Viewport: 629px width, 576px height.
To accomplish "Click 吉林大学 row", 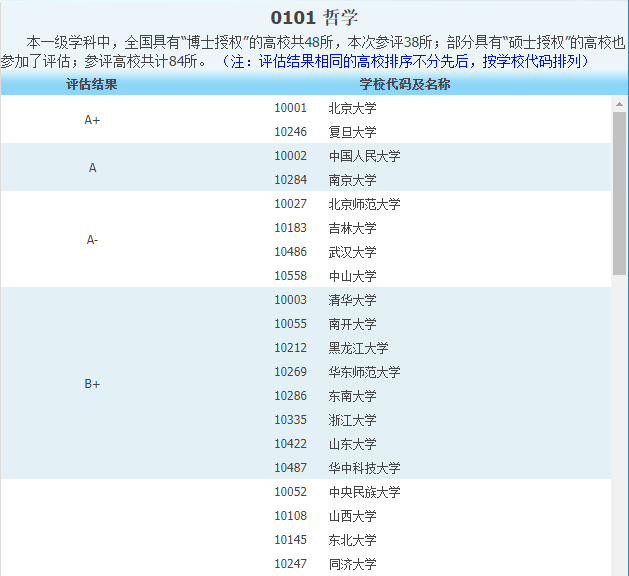I will 398,228.
